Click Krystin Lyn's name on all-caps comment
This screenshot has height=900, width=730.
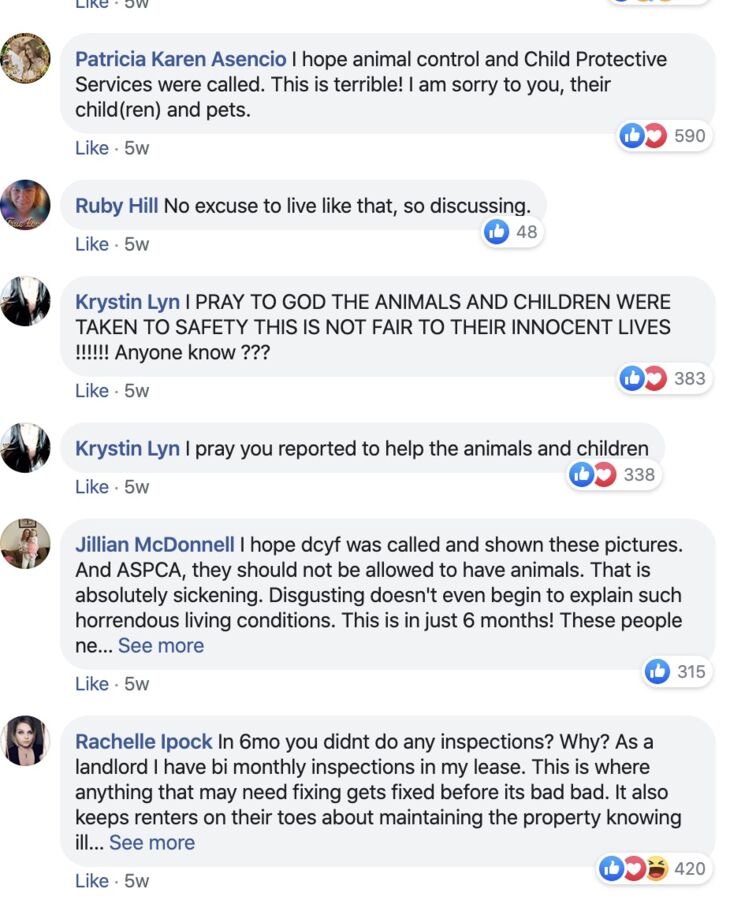[127, 302]
